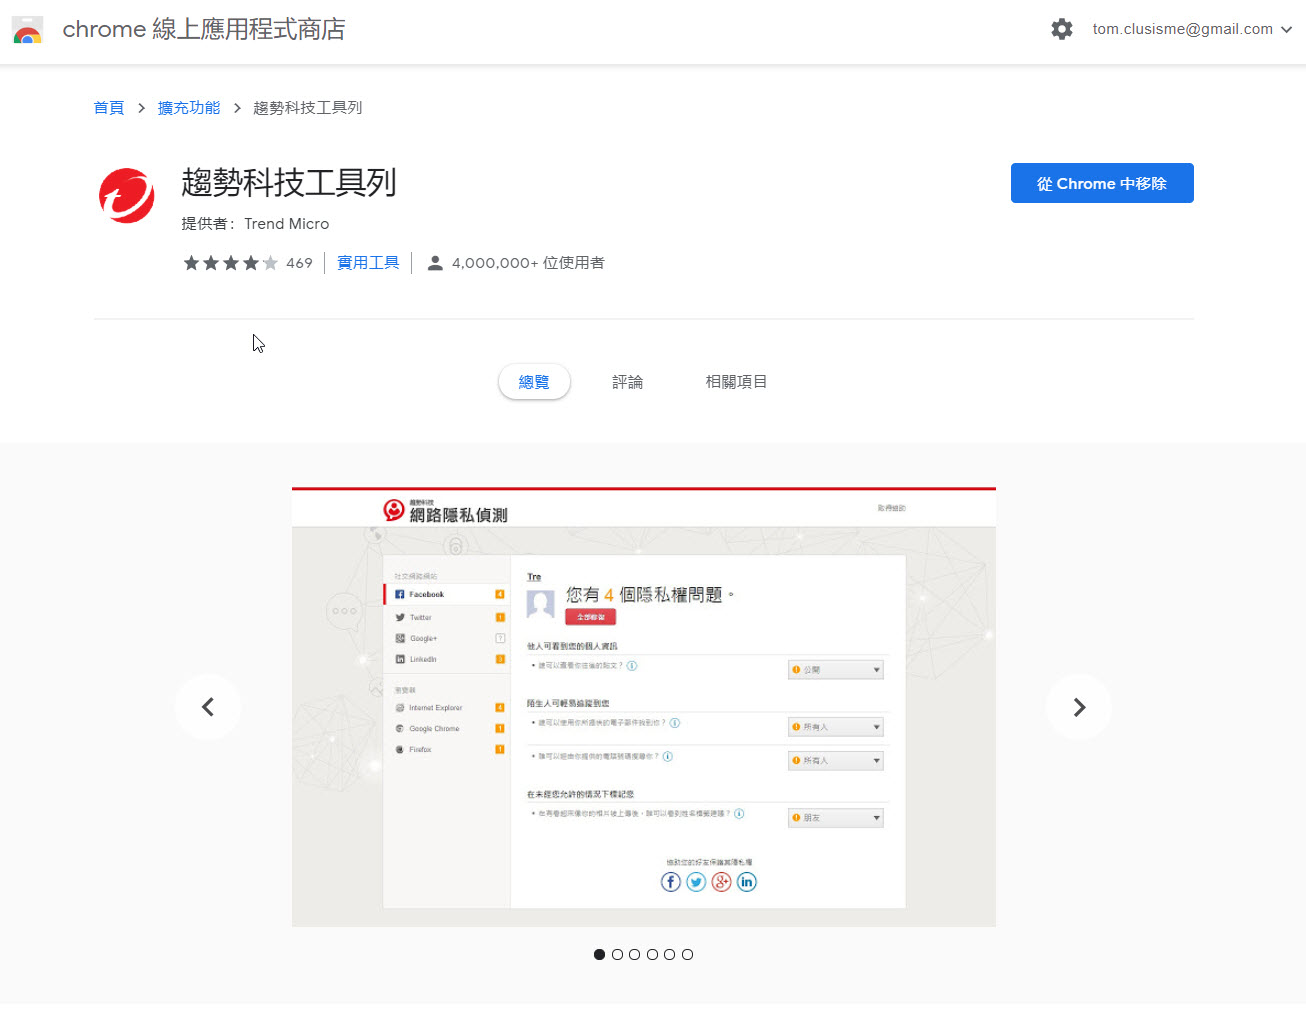Expand the tom.clusisme@gmail.com account dropdown

(x=1192, y=29)
